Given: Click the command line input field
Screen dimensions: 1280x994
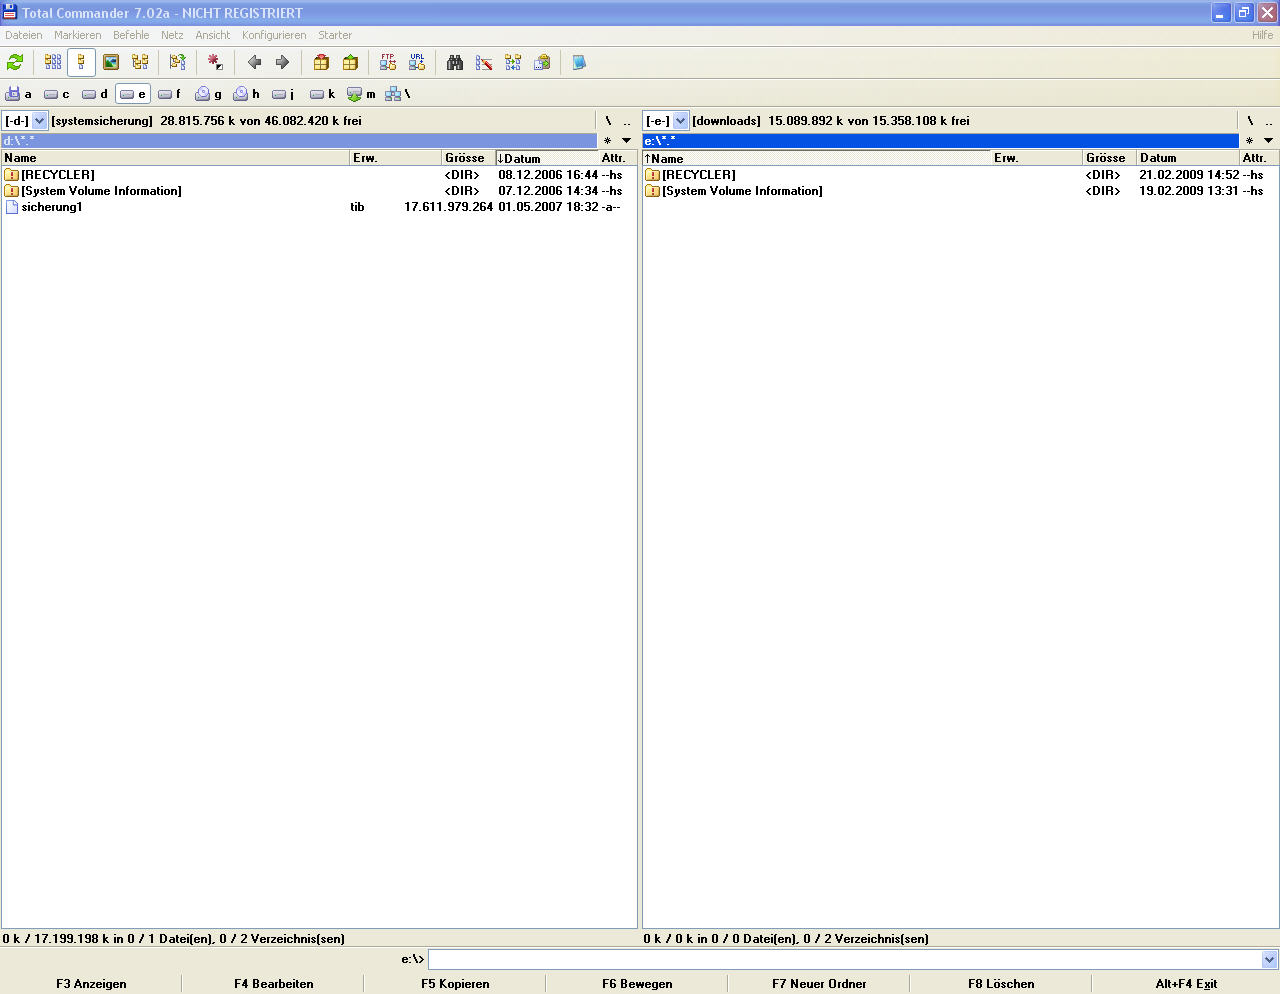Looking at the screenshot, I should tap(844, 960).
